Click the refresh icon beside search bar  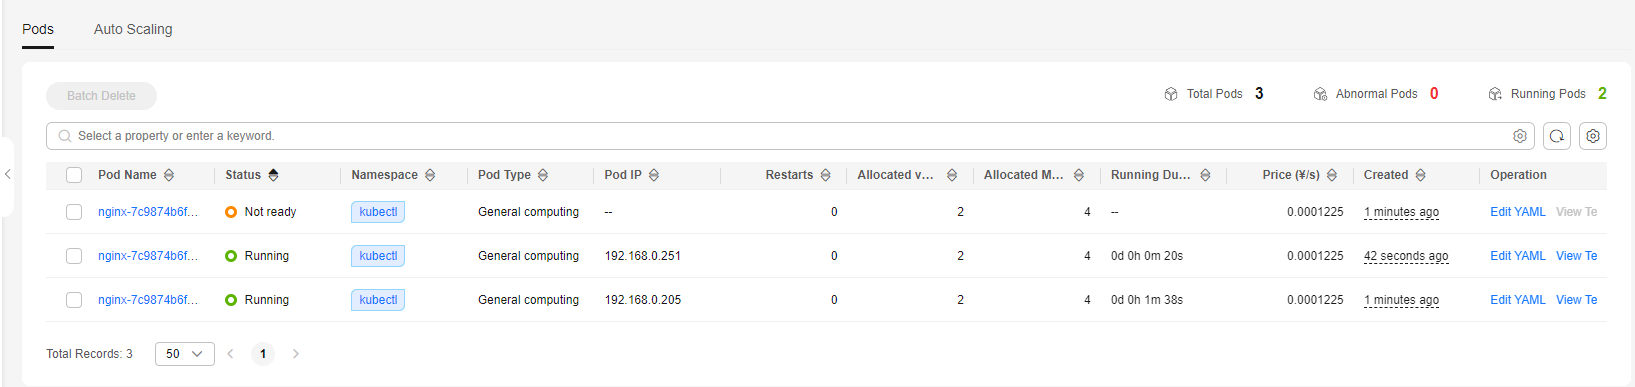[1556, 136]
